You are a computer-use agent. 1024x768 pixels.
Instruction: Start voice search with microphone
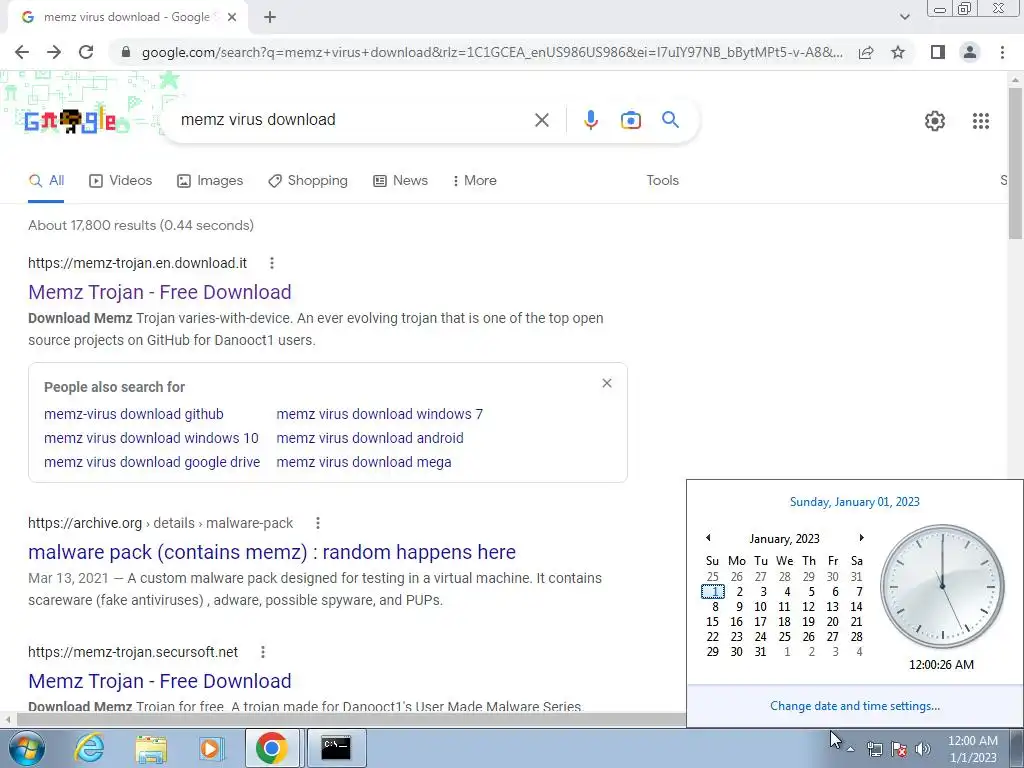[x=590, y=120]
